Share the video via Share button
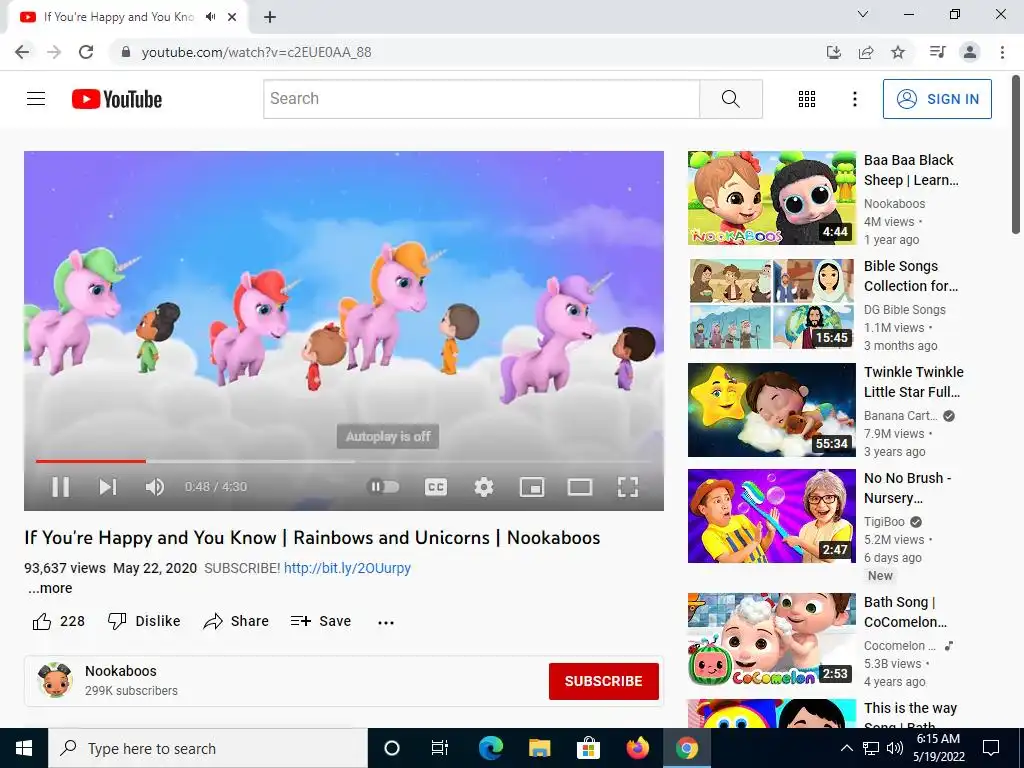This screenshot has height=768, width=1024. [x=236, y=621]
